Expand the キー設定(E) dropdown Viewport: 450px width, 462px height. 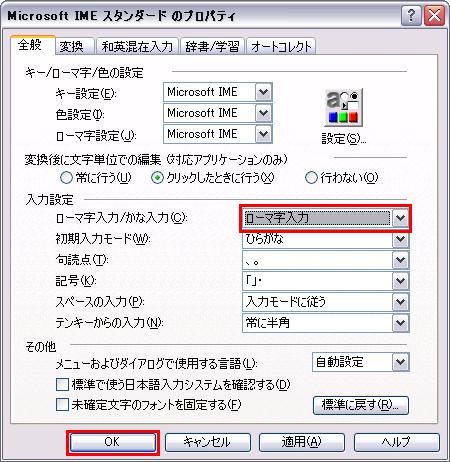[263, 92]
